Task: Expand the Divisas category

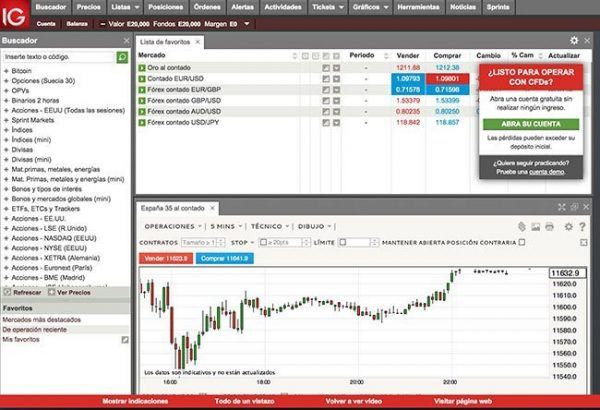Action: (6, 150)
